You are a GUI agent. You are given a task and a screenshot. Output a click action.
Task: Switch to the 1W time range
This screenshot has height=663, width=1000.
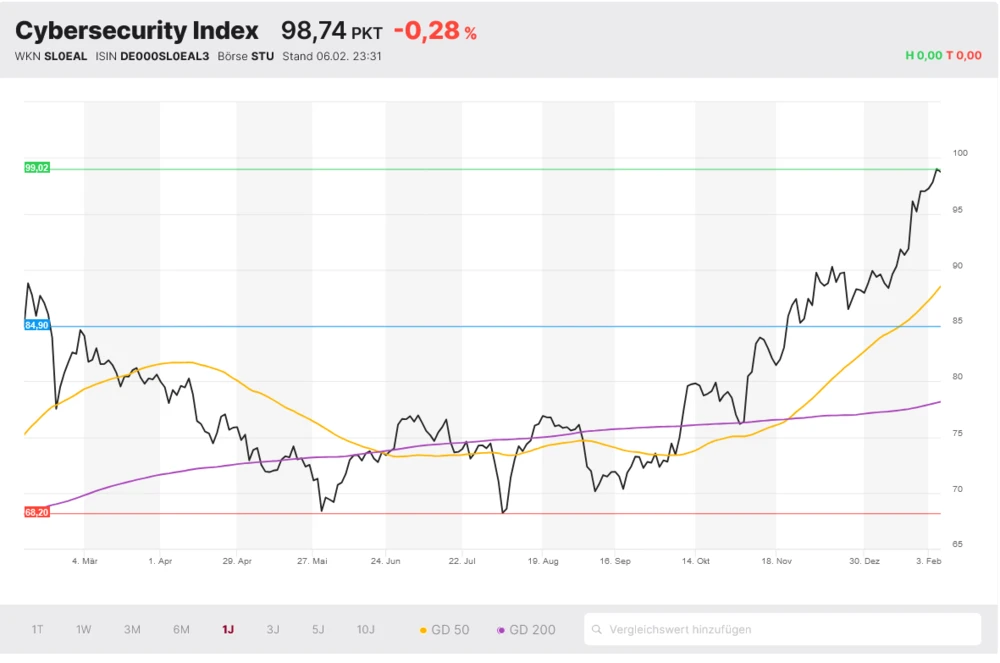point(84,630)
